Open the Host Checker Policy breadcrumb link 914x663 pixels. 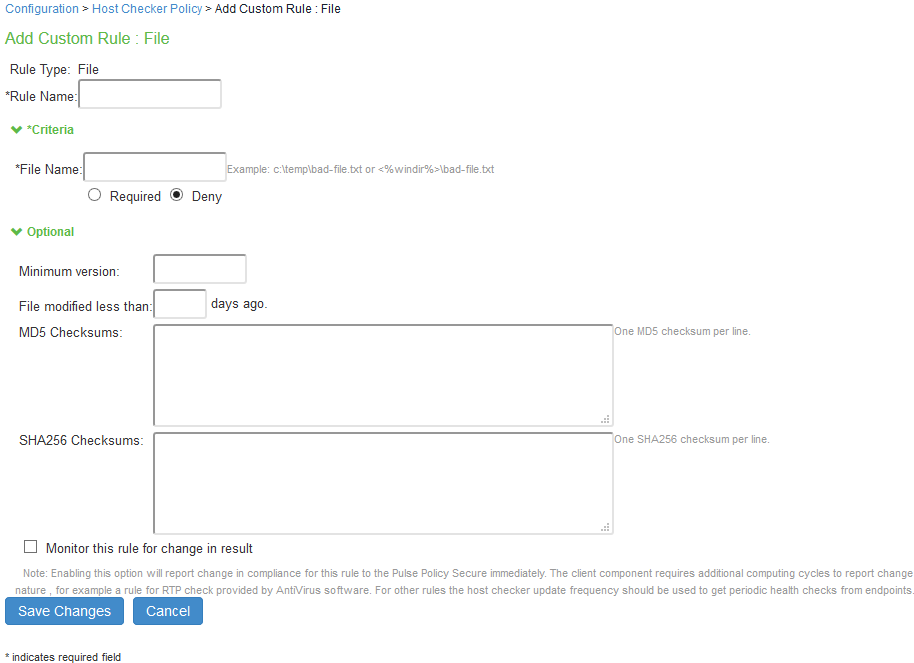(147, 9)
